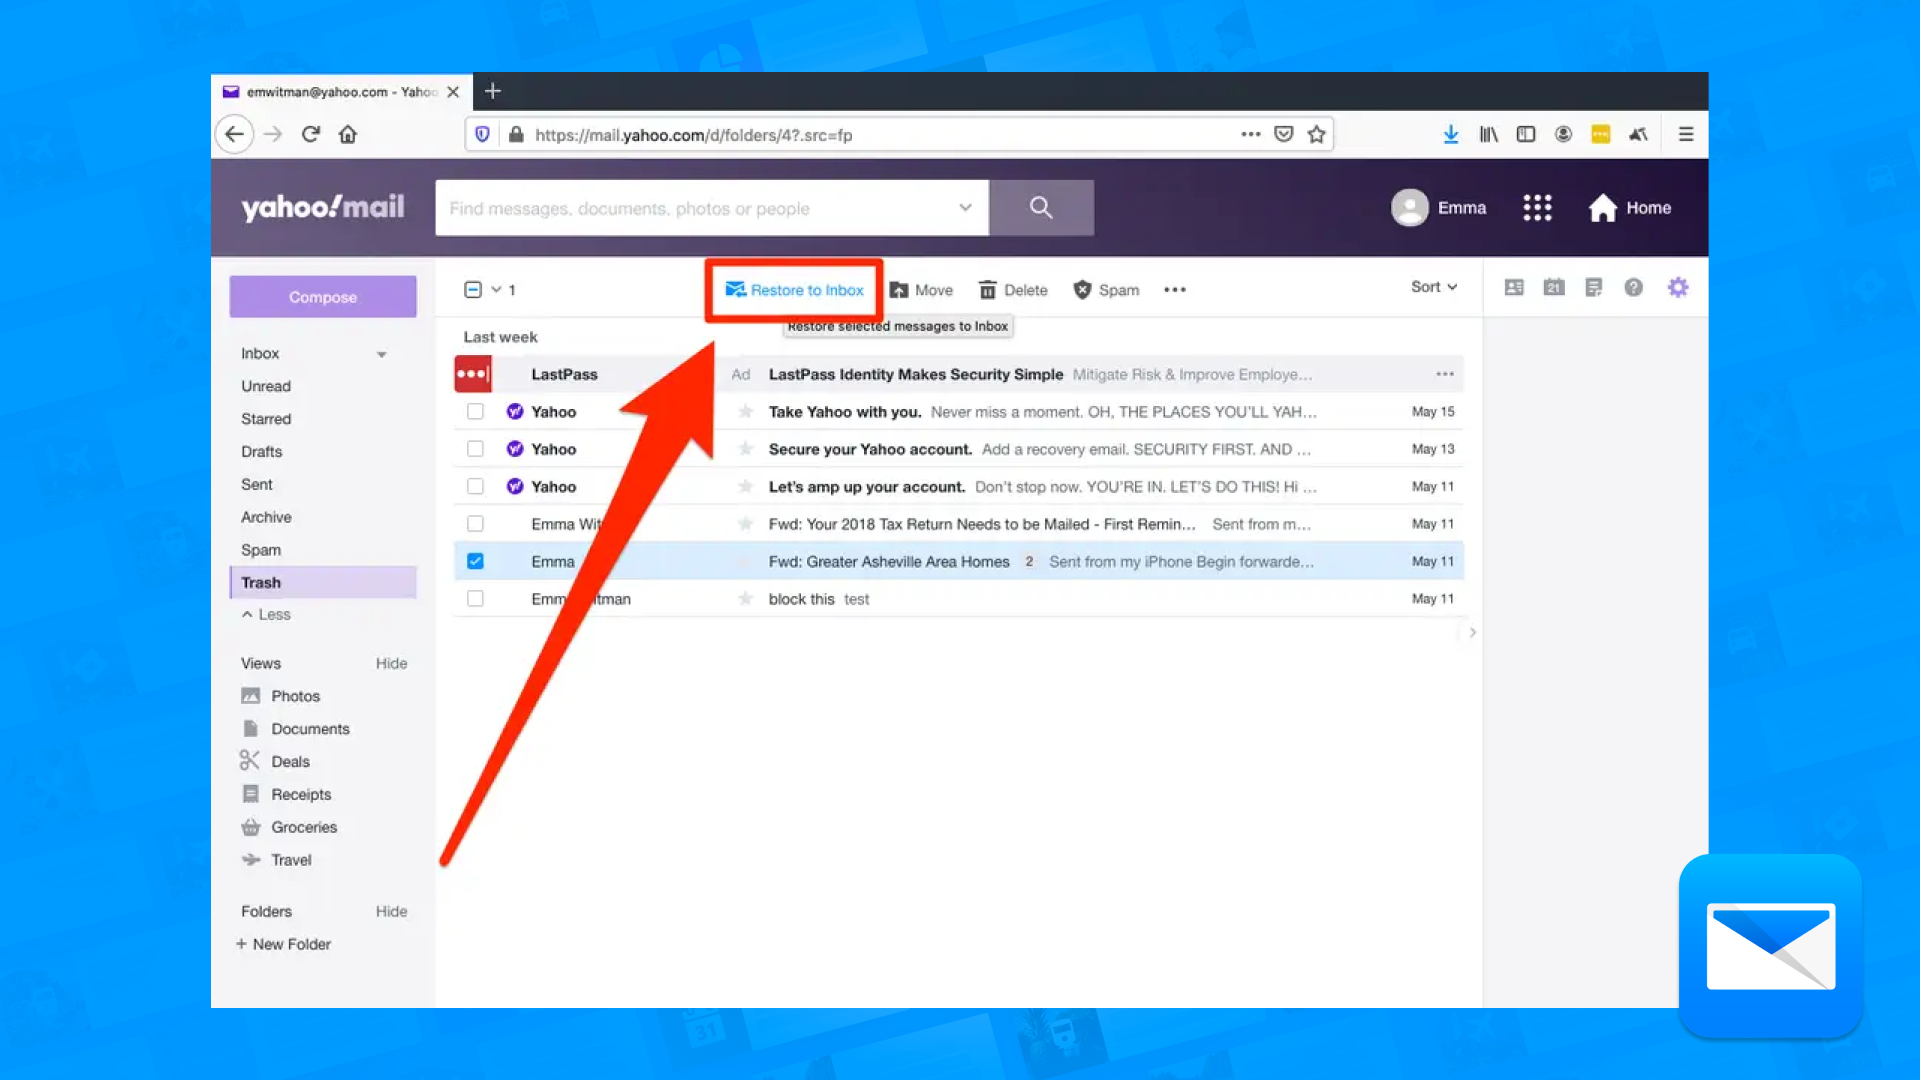The image size is (1920, 1080).
Task: Open the Spam folder
Action: (x=260, y=549)
